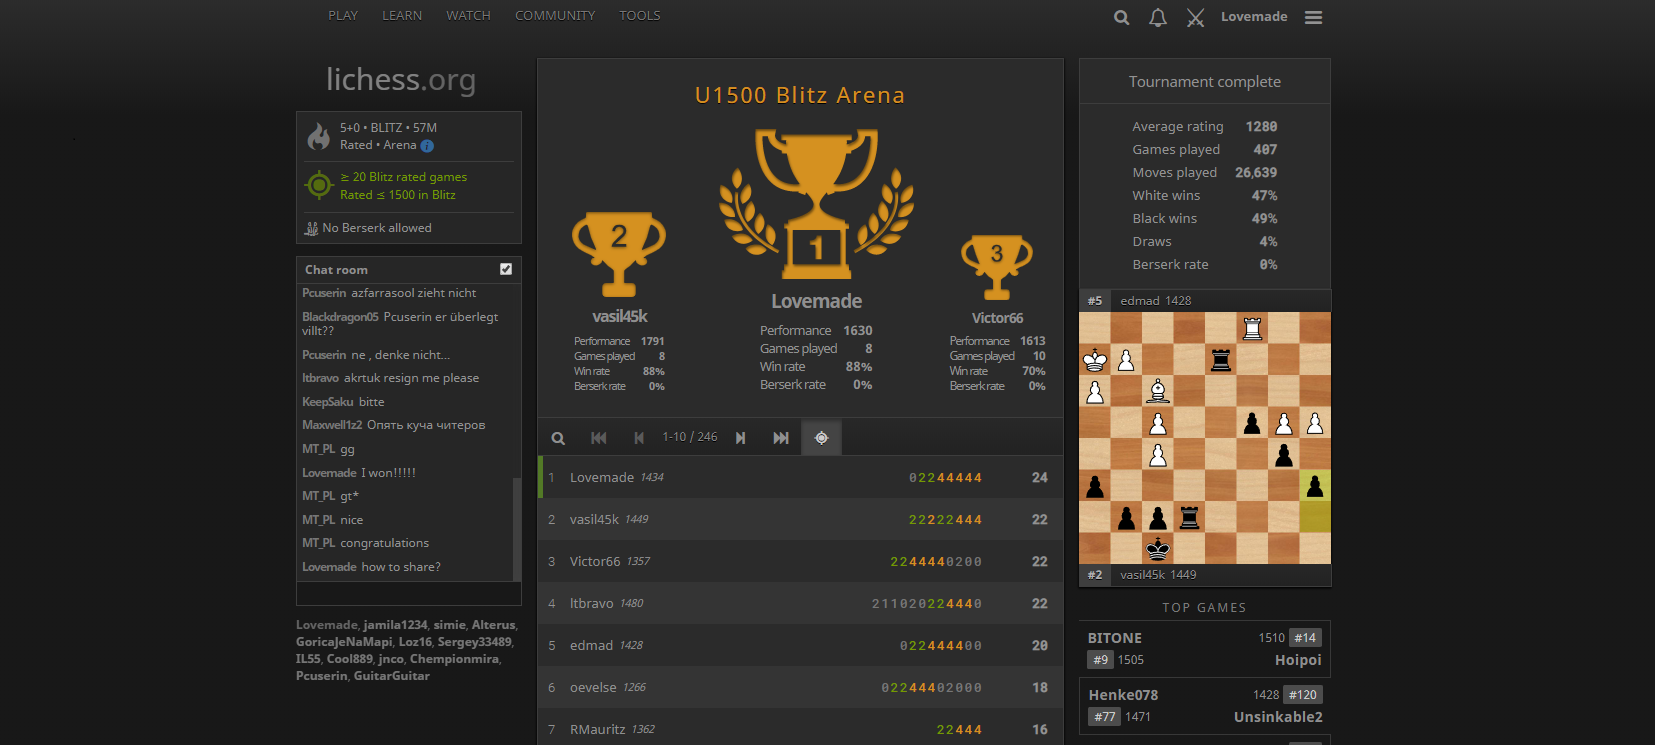The height and width of the screenshot is (745, 1655).
Task: Open Chempionmira in the spectators list
Action: 454,659
